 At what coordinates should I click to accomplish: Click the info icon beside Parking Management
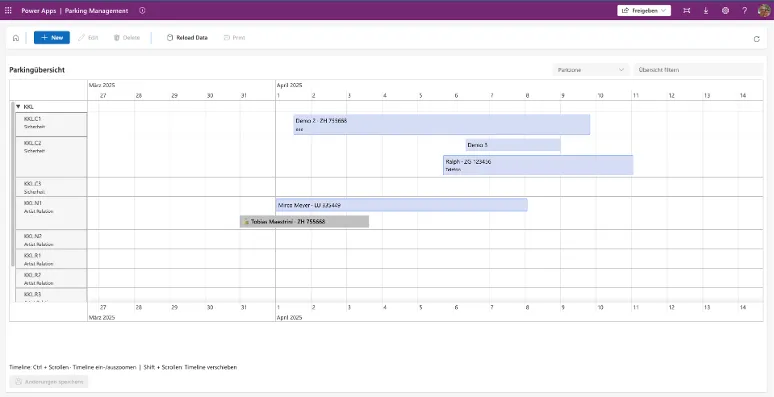click(142, 10)
